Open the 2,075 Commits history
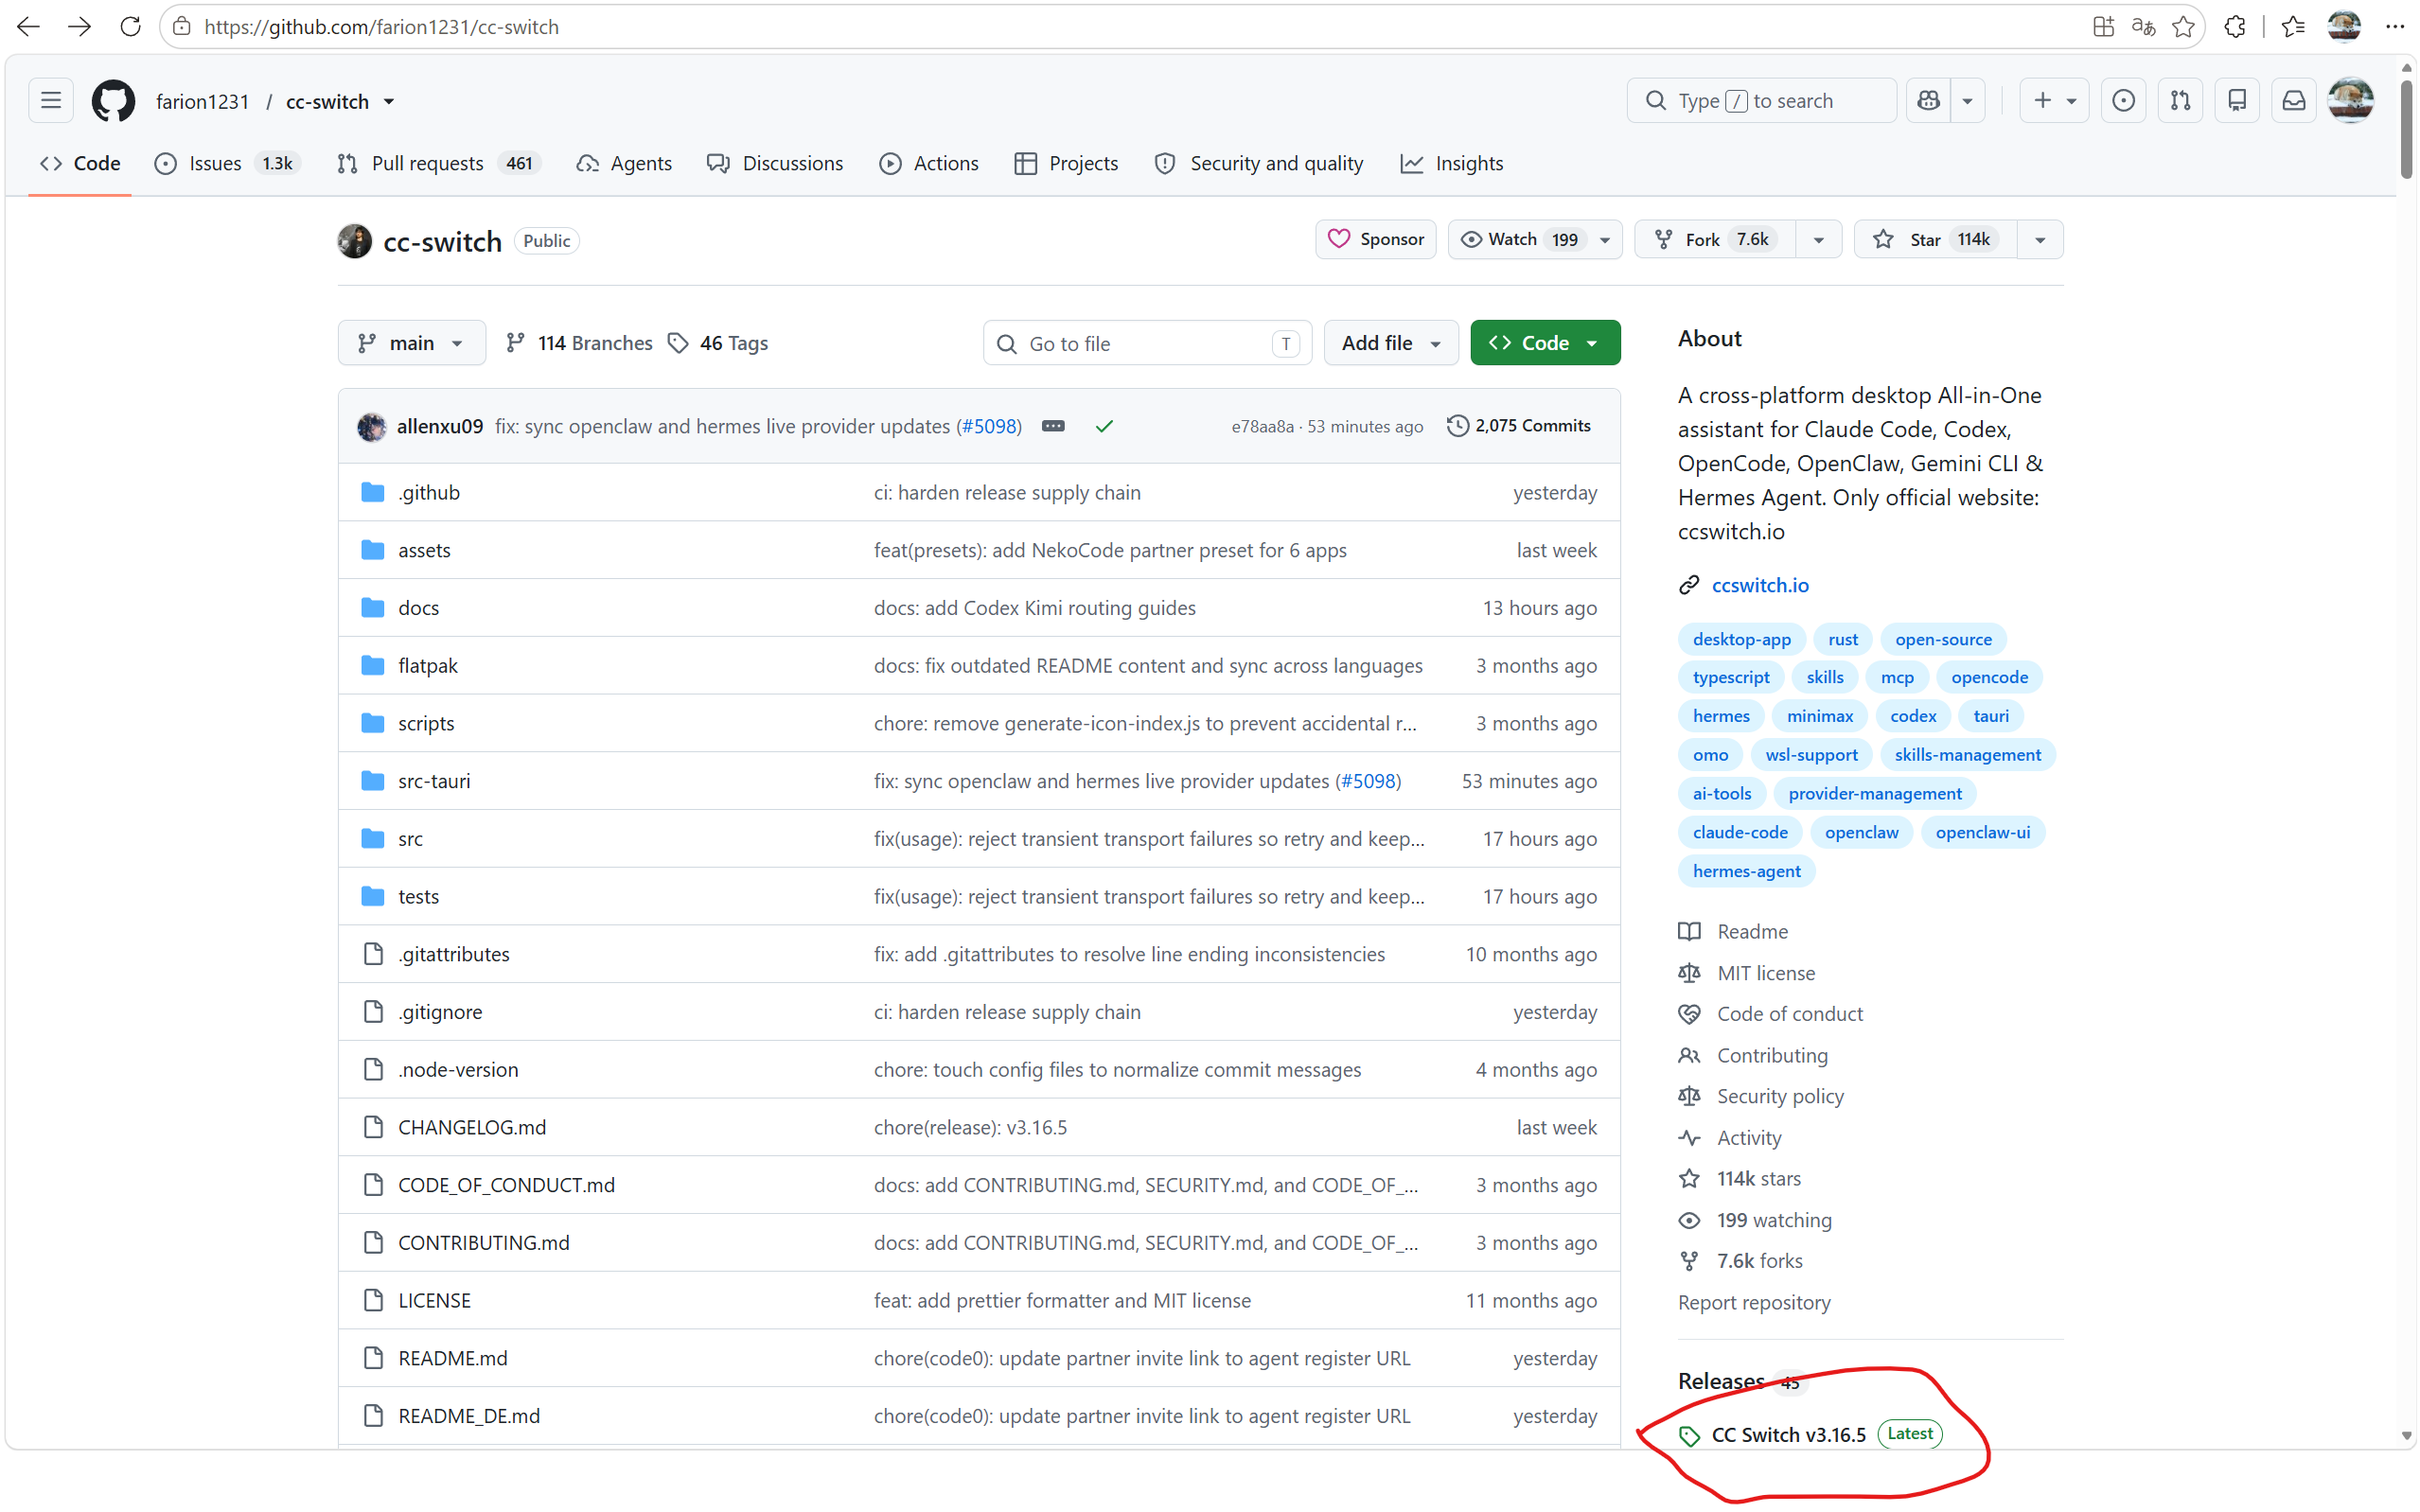The height and width of the screenshot is (1512, 2420). [x=1519, y=426]
